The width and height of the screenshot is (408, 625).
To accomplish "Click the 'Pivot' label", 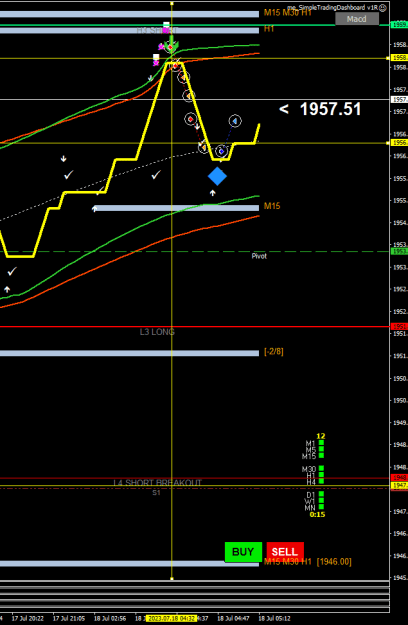I will coord(259,256).
